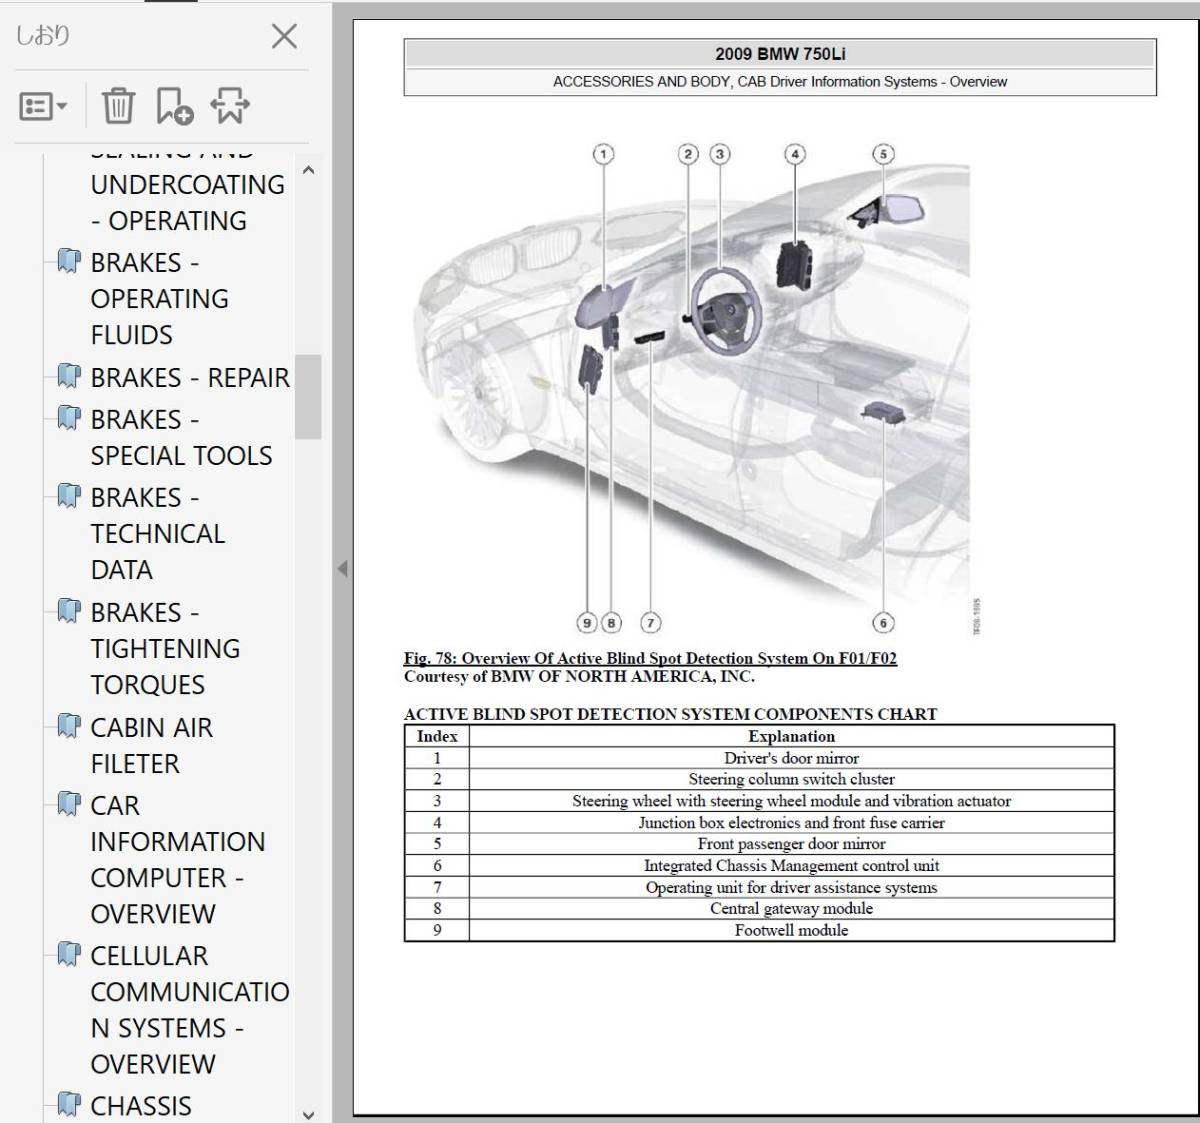Screen dimensions: 1200x1123
Task: Click bookmark icon beside BRAKES - TIGHTENING TORQUES
Action: (x=69, y=611)
